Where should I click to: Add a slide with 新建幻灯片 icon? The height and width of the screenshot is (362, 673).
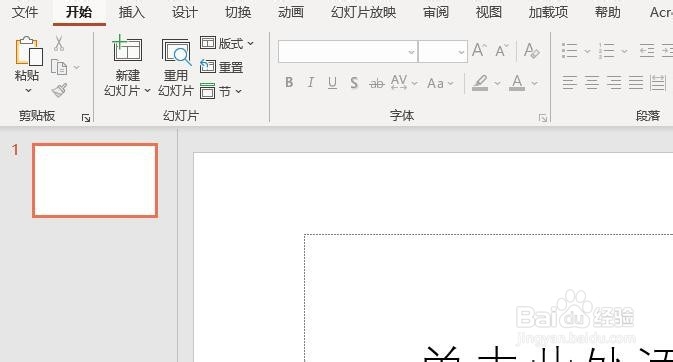pyautogui.click(x=127, y=48)
